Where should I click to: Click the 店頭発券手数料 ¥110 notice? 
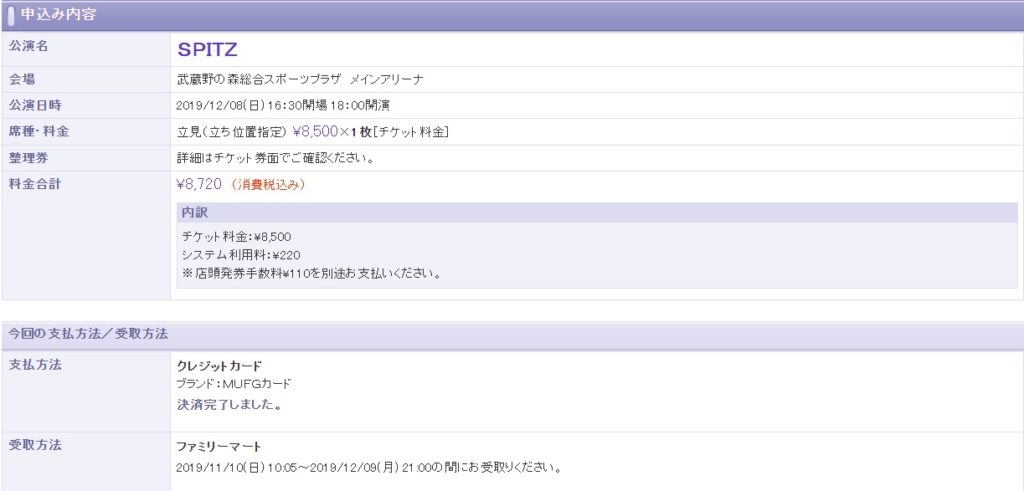click(x=312, y=272)
